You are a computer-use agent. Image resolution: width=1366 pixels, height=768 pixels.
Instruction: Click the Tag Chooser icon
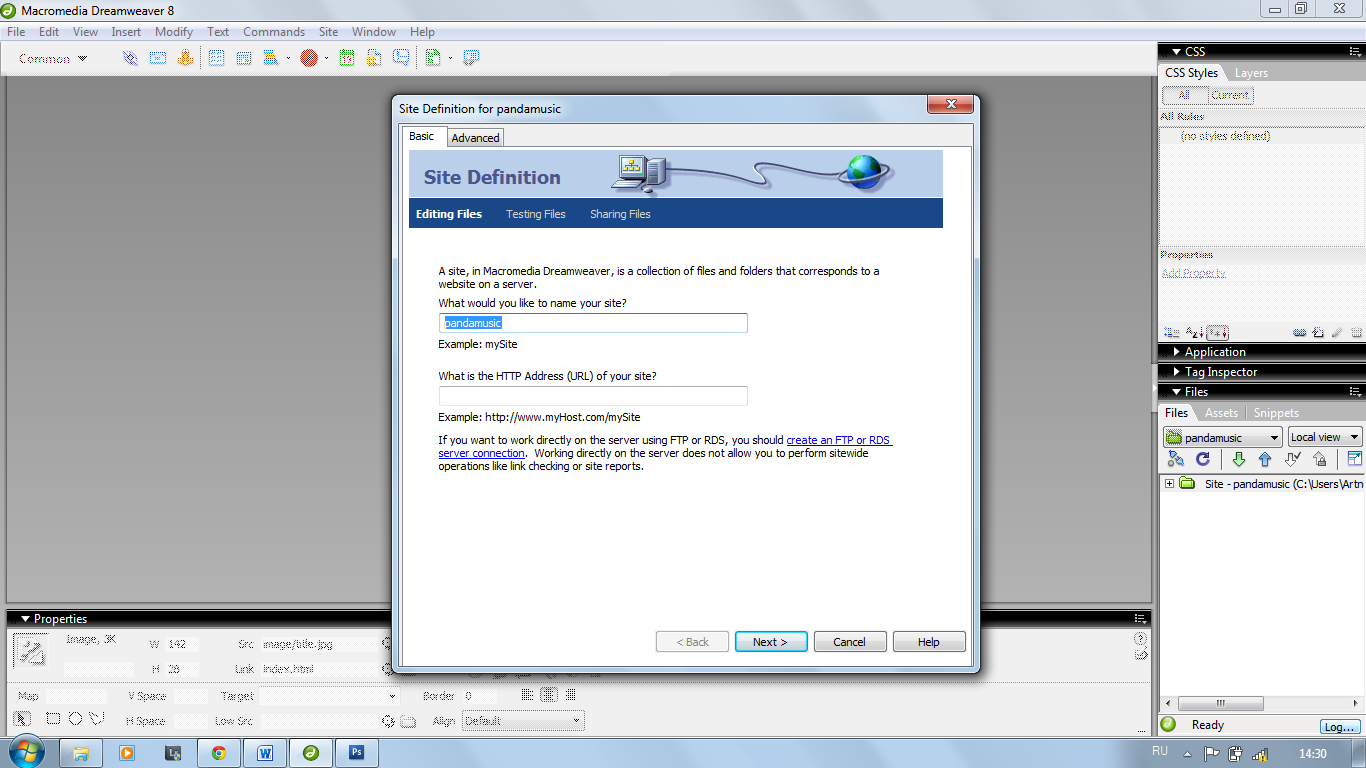tap(471, 58)
